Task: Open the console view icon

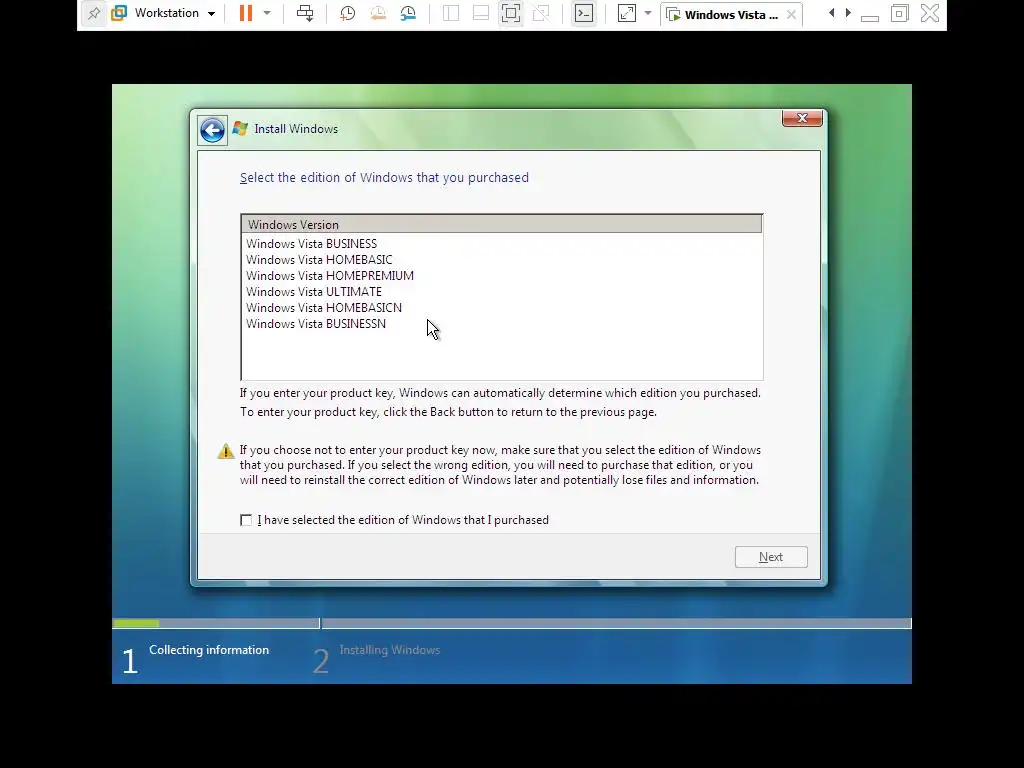Action: 584,13
